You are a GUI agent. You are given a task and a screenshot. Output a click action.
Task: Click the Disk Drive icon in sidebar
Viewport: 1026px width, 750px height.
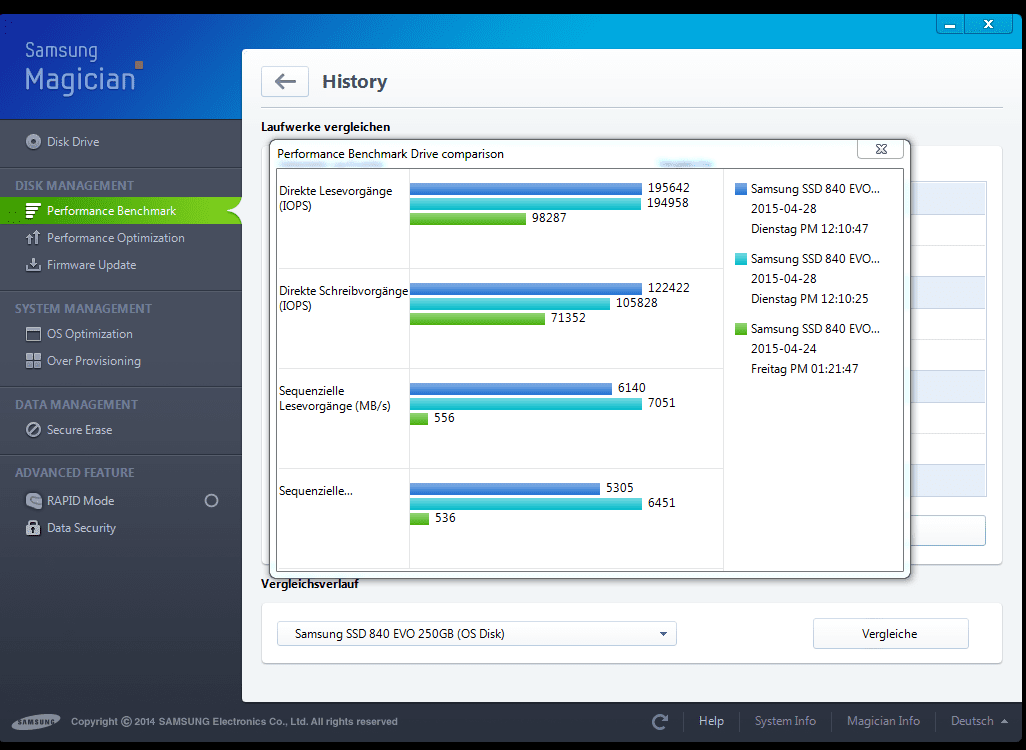click(33, 141)
